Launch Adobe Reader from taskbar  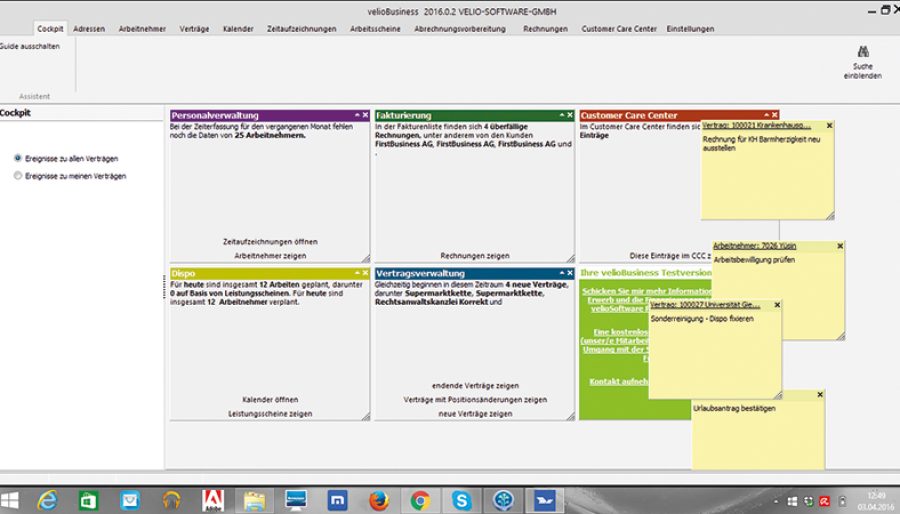213,501
